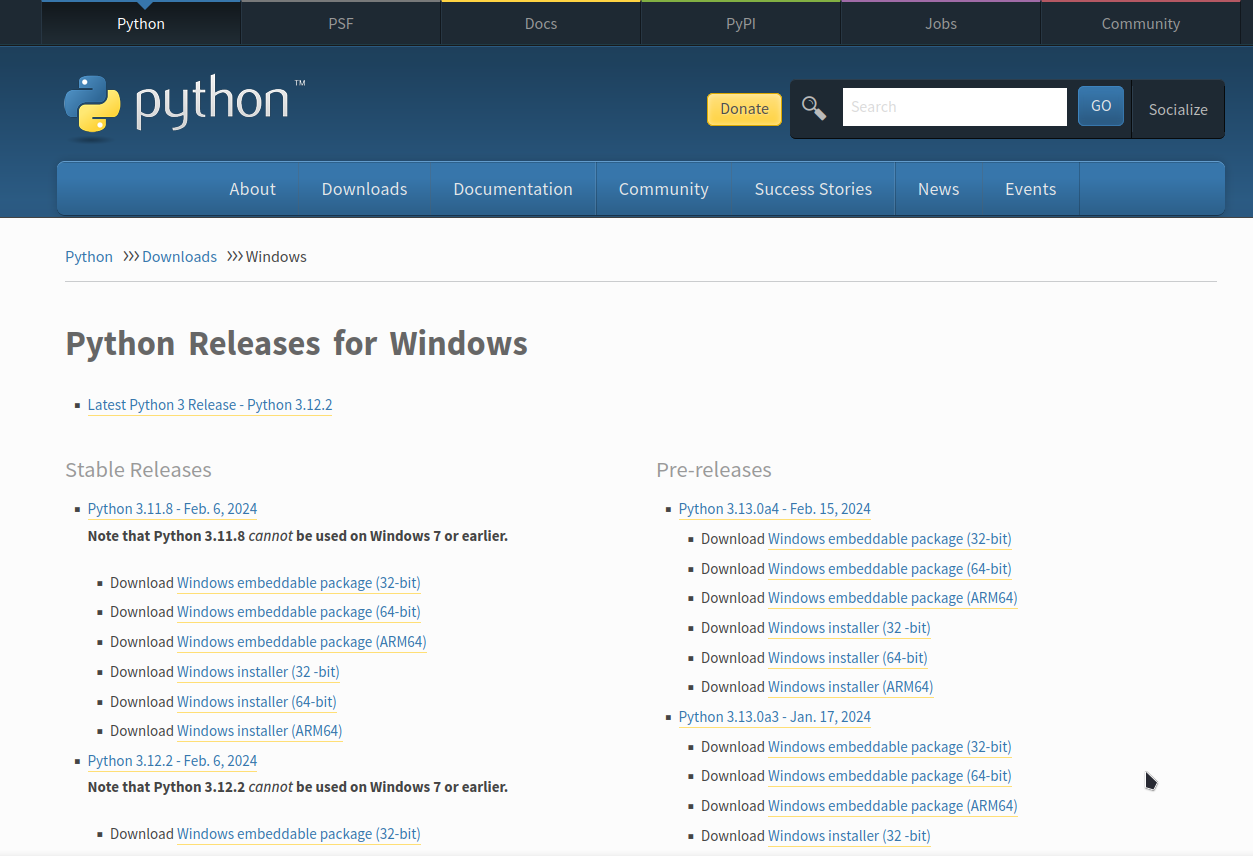Switch to the PyPI top tab
Image resolution: width=1253 pixels, height=856 pixels.
point(741,23)
